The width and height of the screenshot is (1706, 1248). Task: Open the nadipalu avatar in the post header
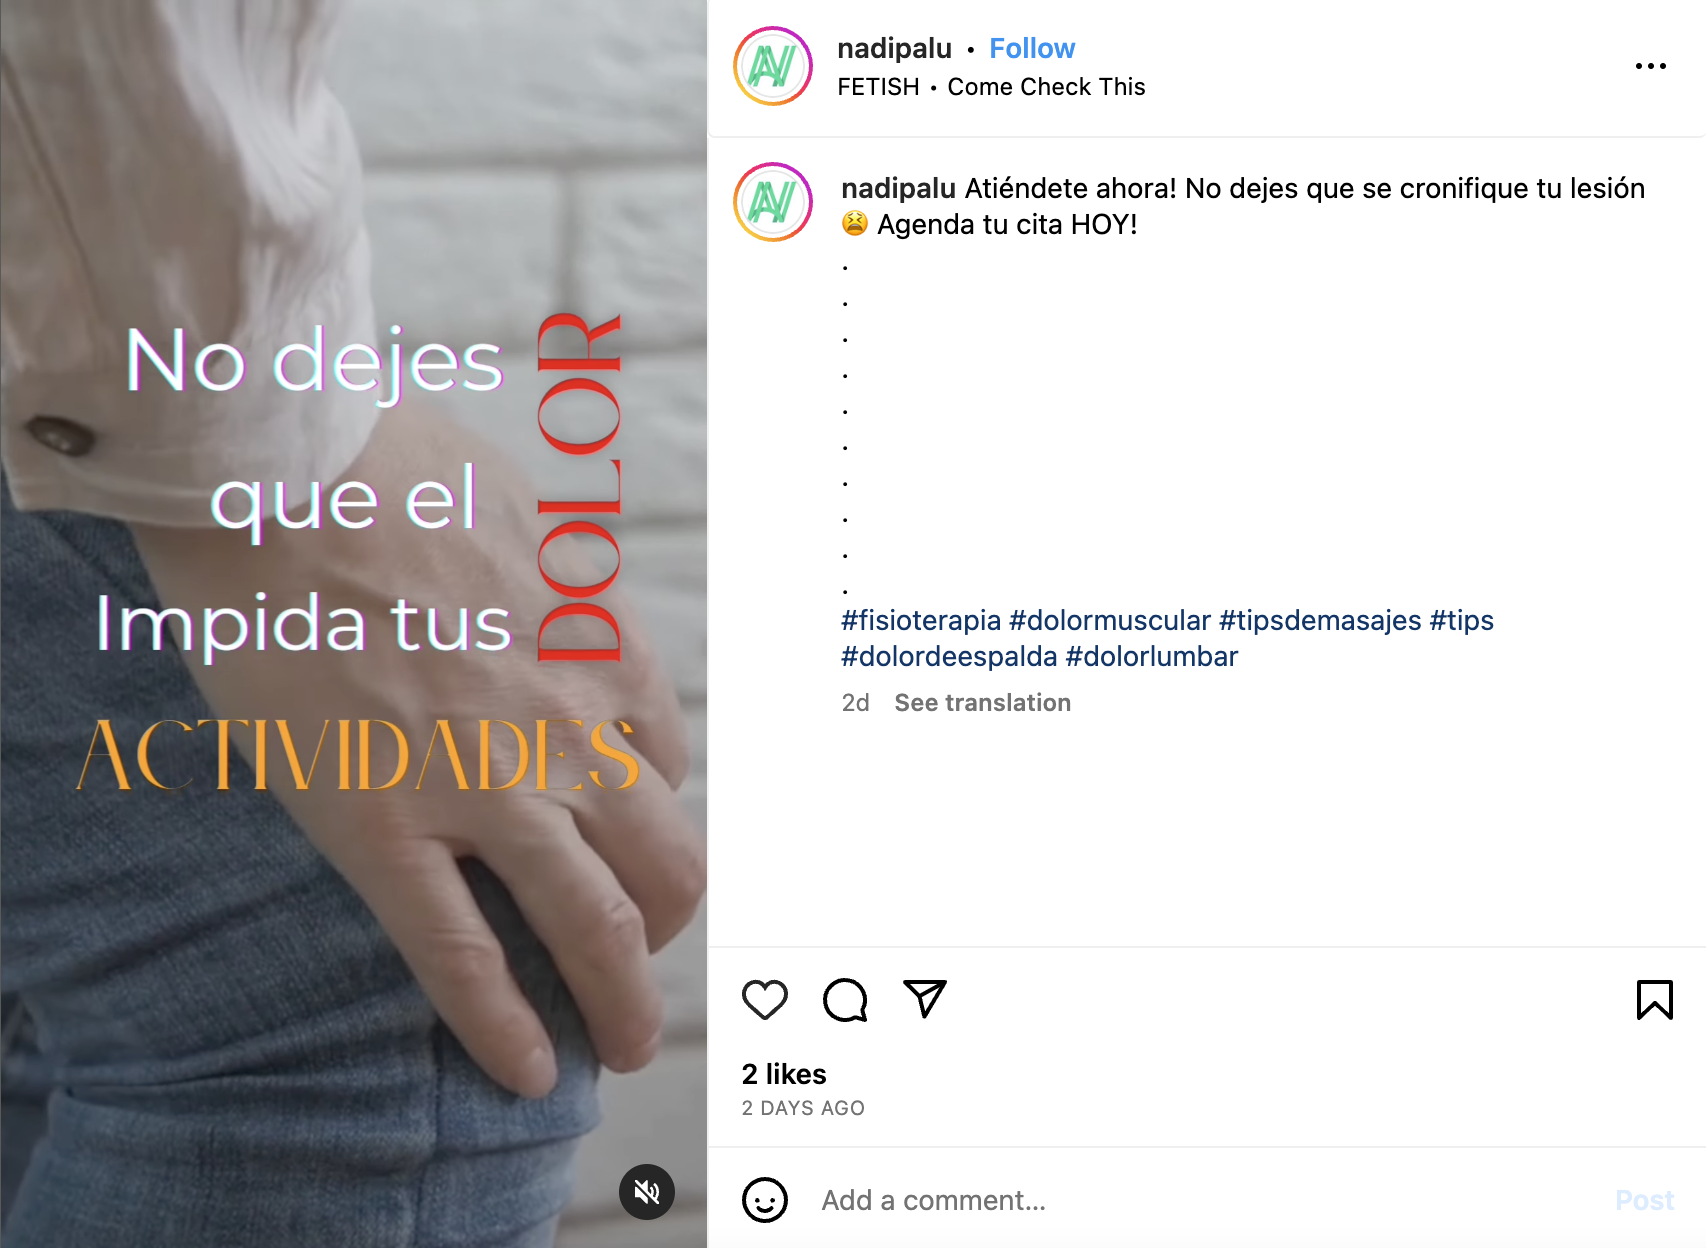[773, 66]
